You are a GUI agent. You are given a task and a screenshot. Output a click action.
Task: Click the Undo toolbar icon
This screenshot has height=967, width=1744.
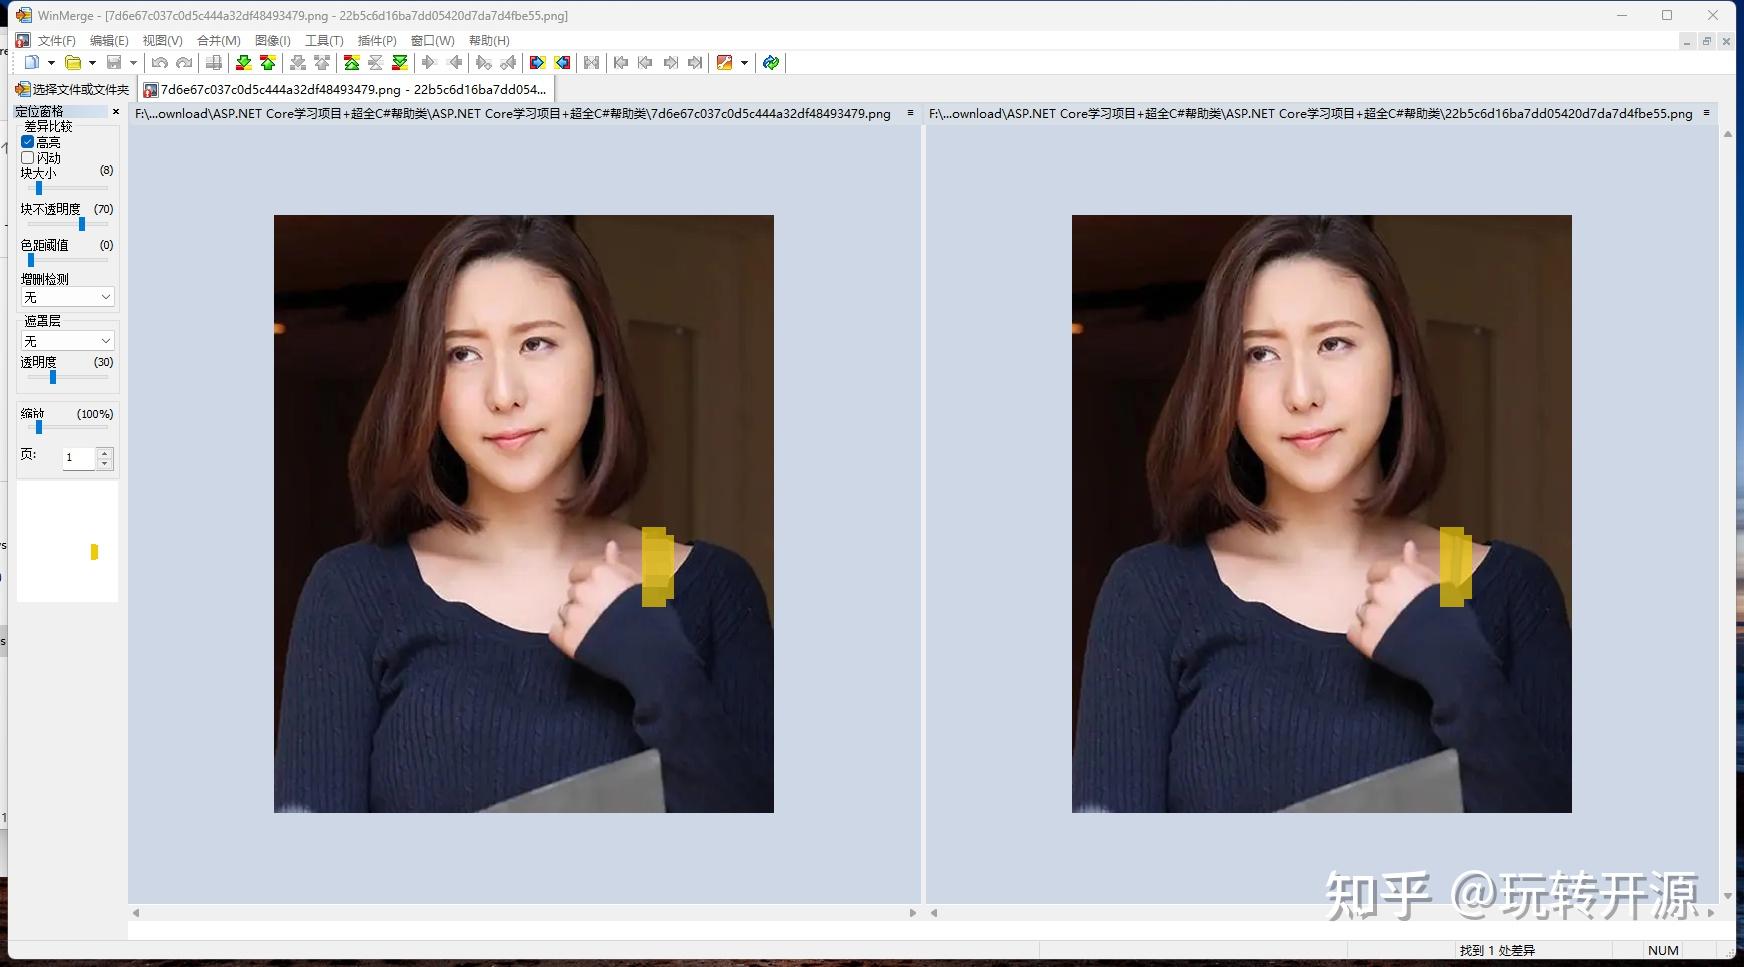pyautogui.click(x=159, y=62)
